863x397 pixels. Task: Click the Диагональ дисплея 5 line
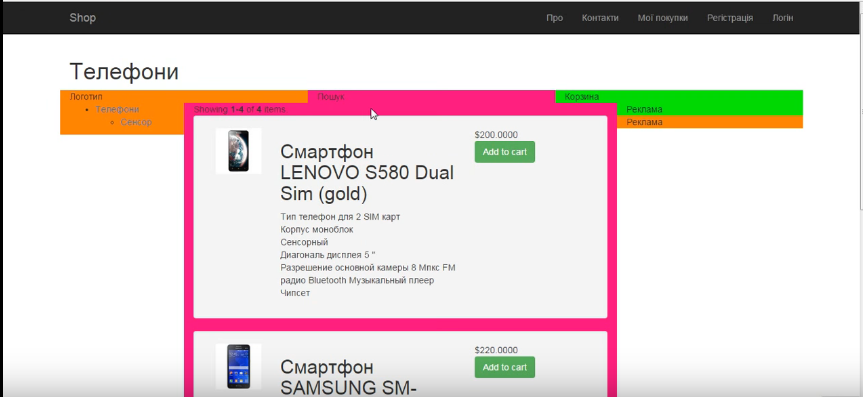pos(328,254)
